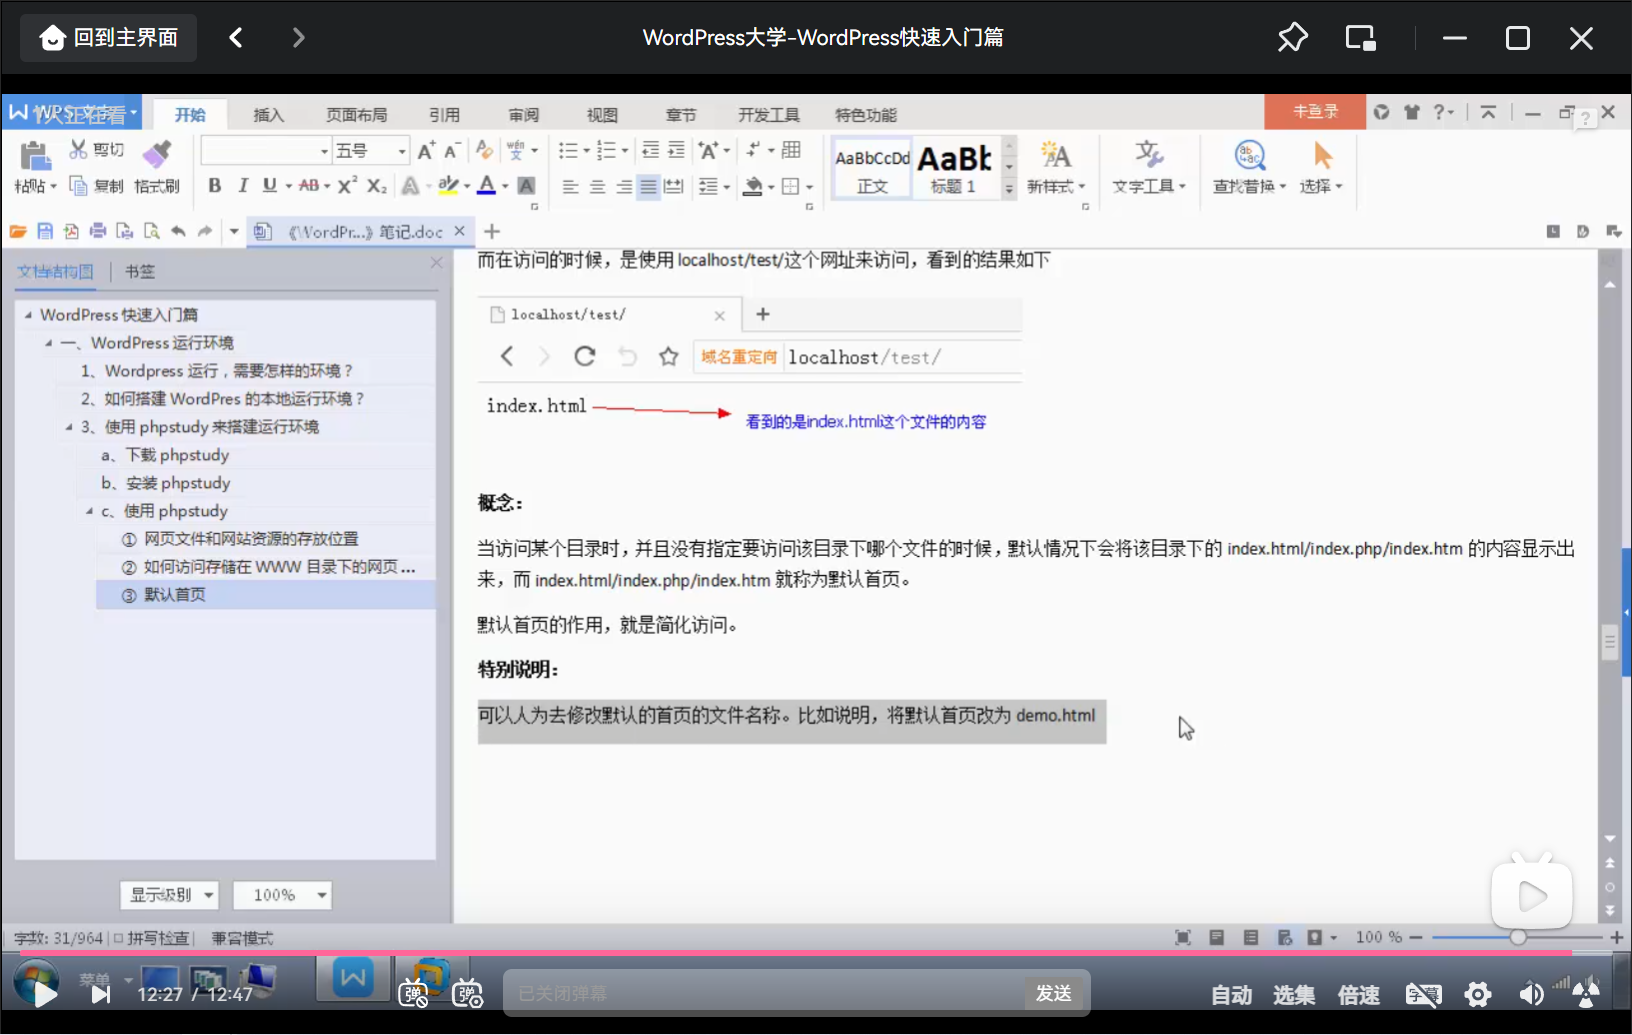Click the center alignment icon
This screenshot has width=1632, height=1035.
(597, 187)
